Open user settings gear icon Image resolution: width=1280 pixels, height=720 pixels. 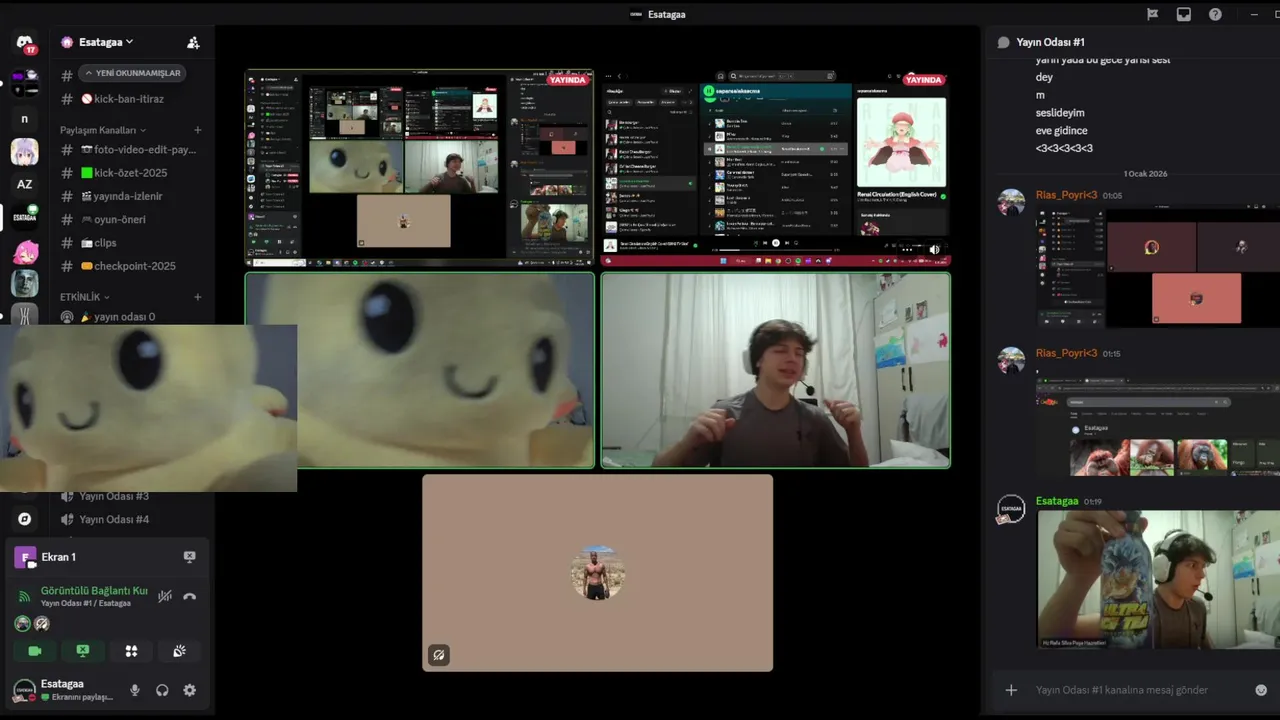[x=190, y=690]
